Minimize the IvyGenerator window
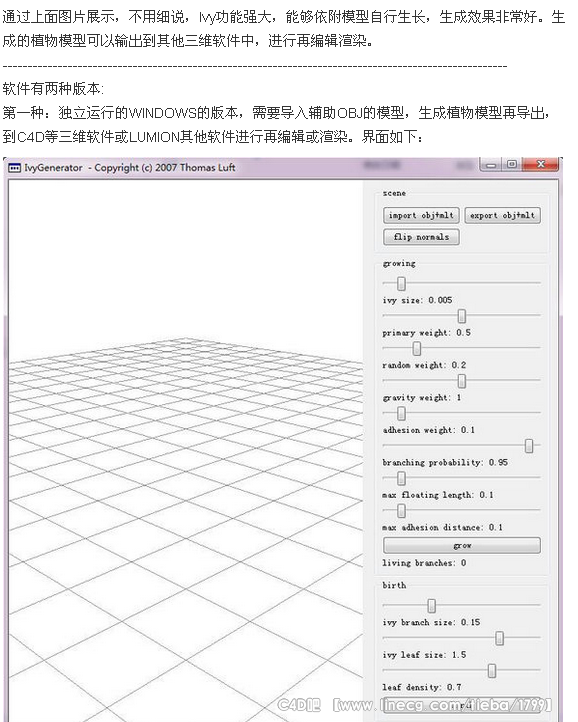 [491, 164]
